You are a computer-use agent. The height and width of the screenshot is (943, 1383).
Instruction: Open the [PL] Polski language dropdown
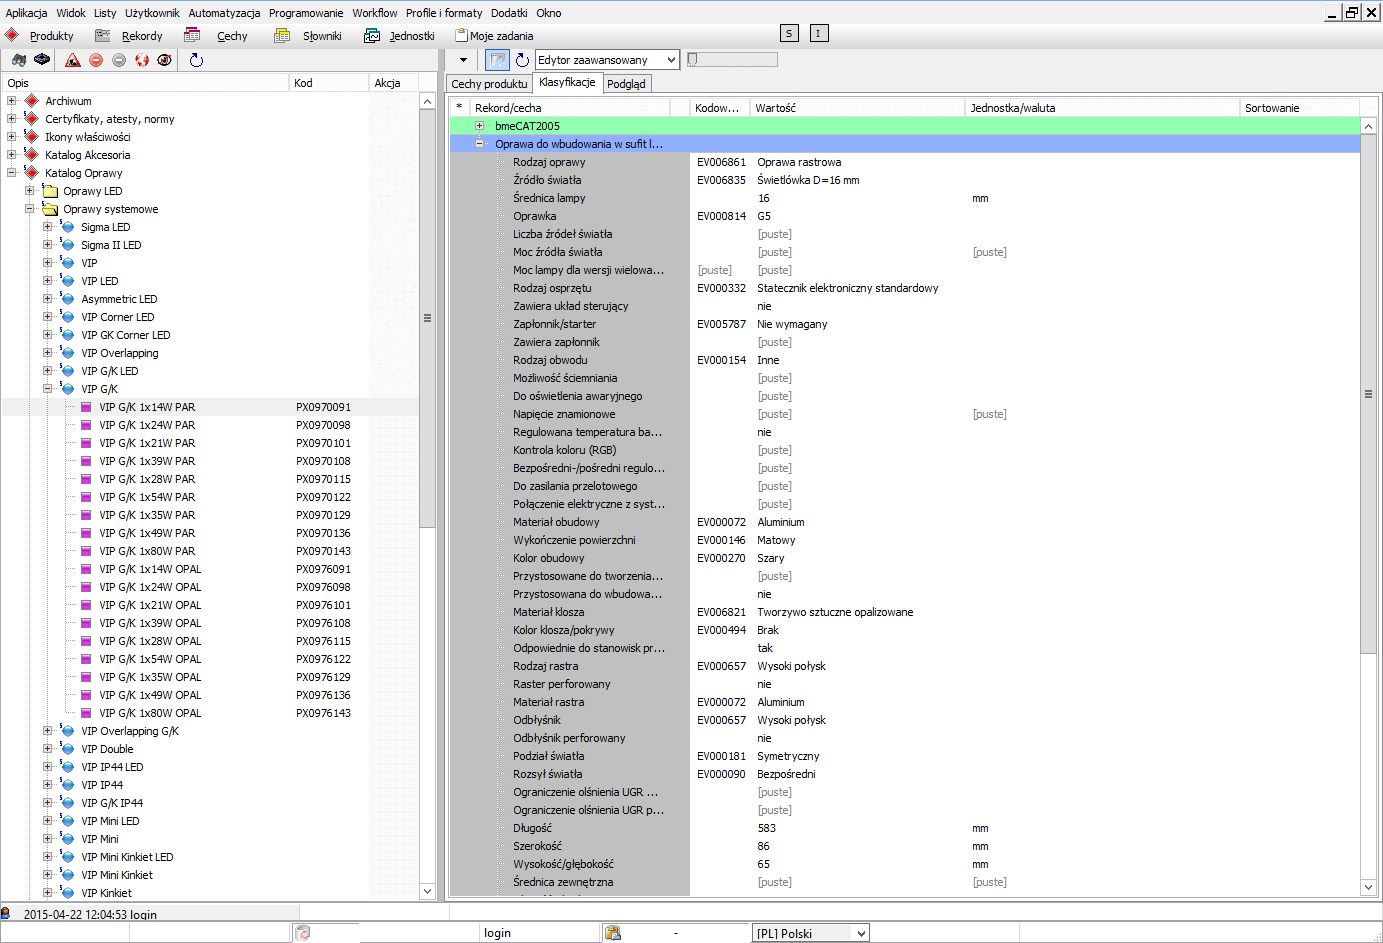coord(811,933)
